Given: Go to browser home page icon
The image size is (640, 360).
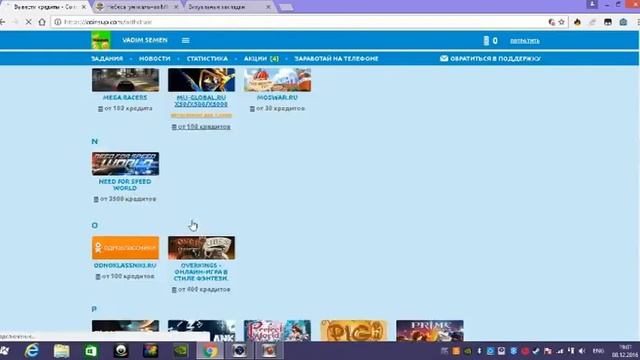Looking at the screenshot, I should (x=42, y=22).
